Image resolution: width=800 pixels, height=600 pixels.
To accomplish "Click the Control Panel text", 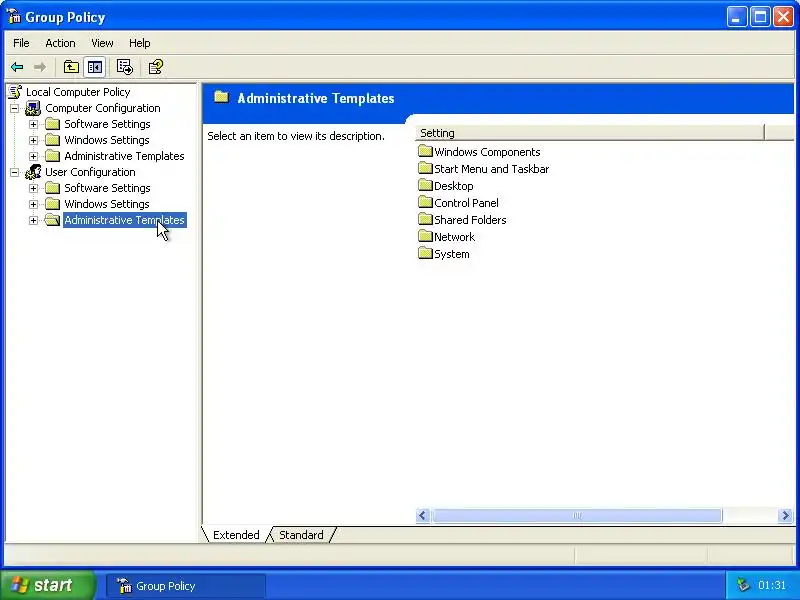I will coord(466,203).
